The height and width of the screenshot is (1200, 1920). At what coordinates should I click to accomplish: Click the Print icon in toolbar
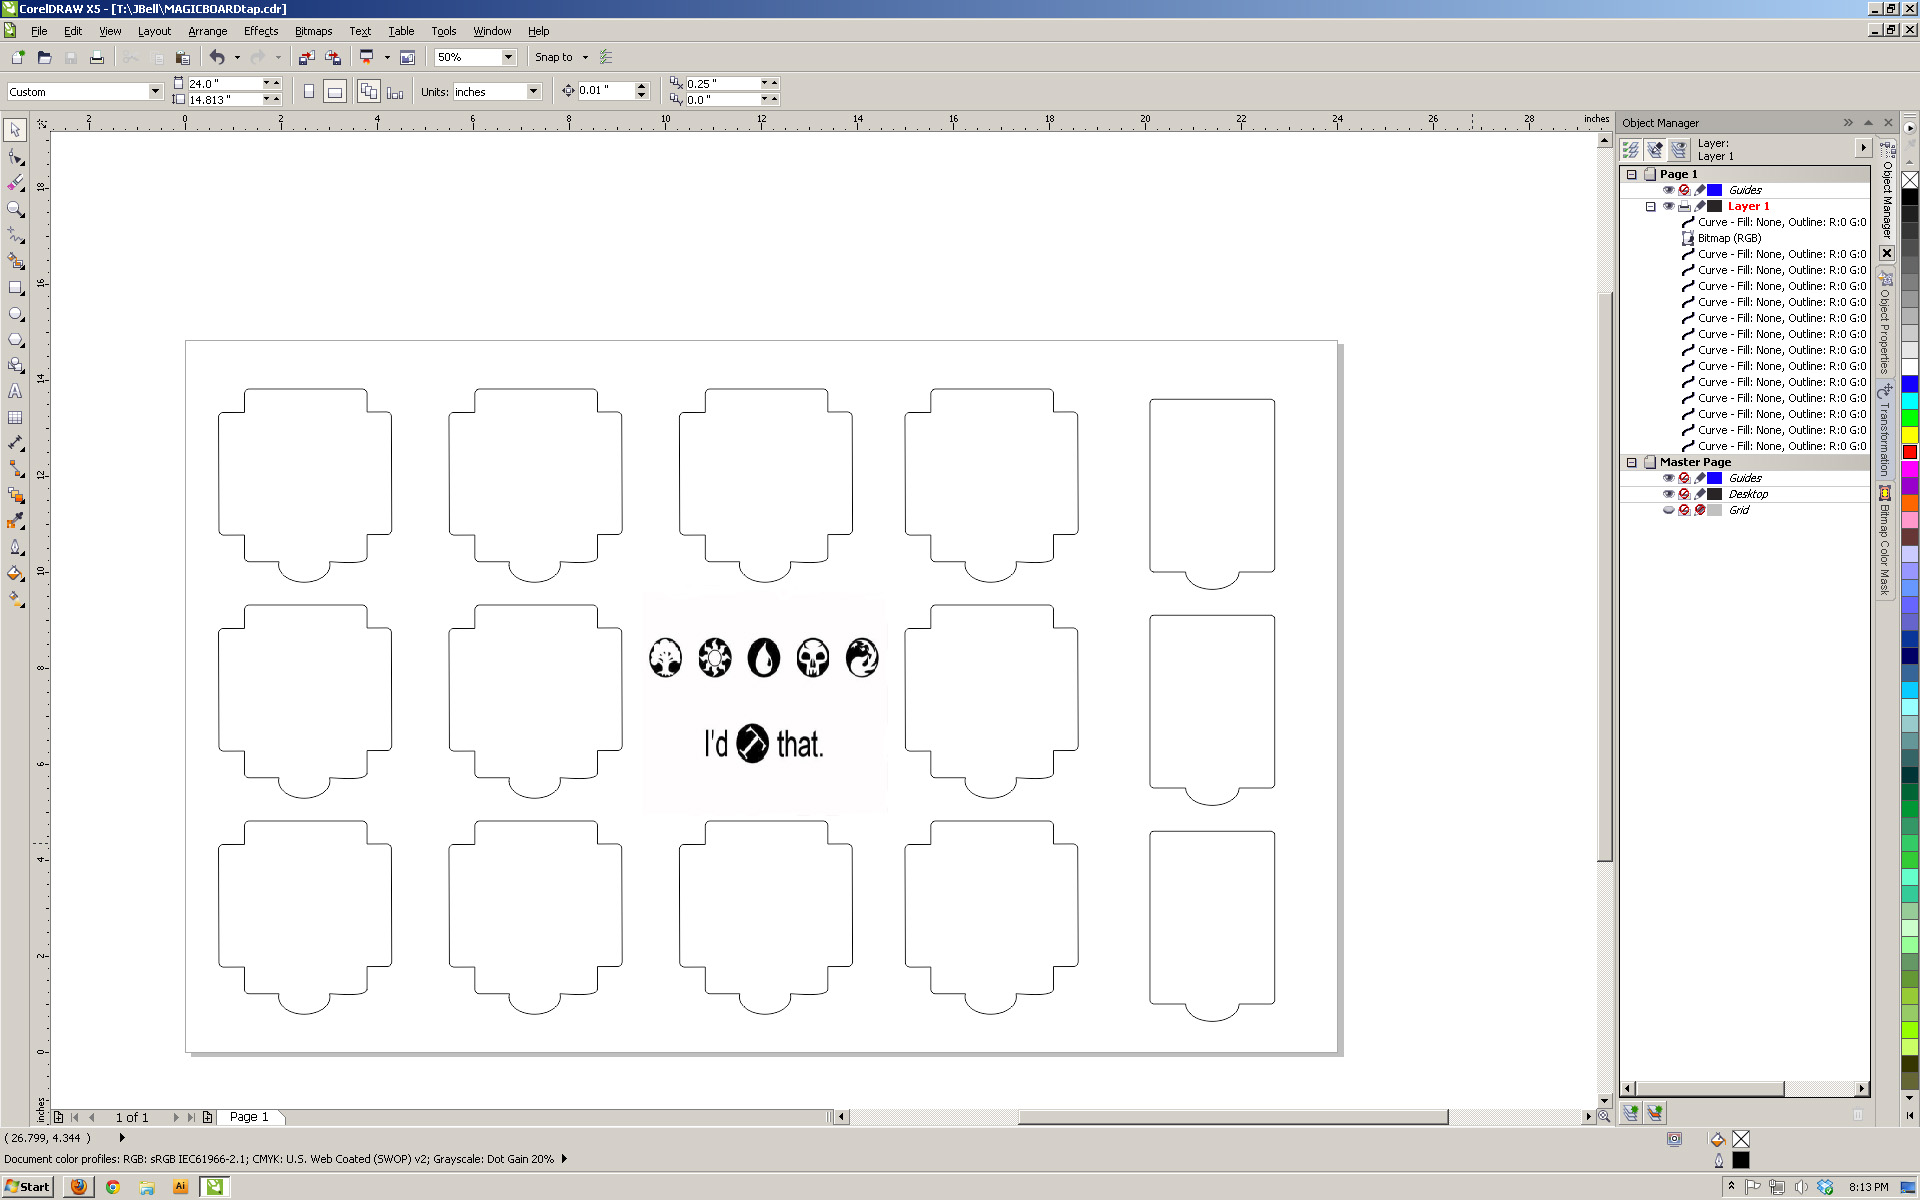[x=97, y=58]
